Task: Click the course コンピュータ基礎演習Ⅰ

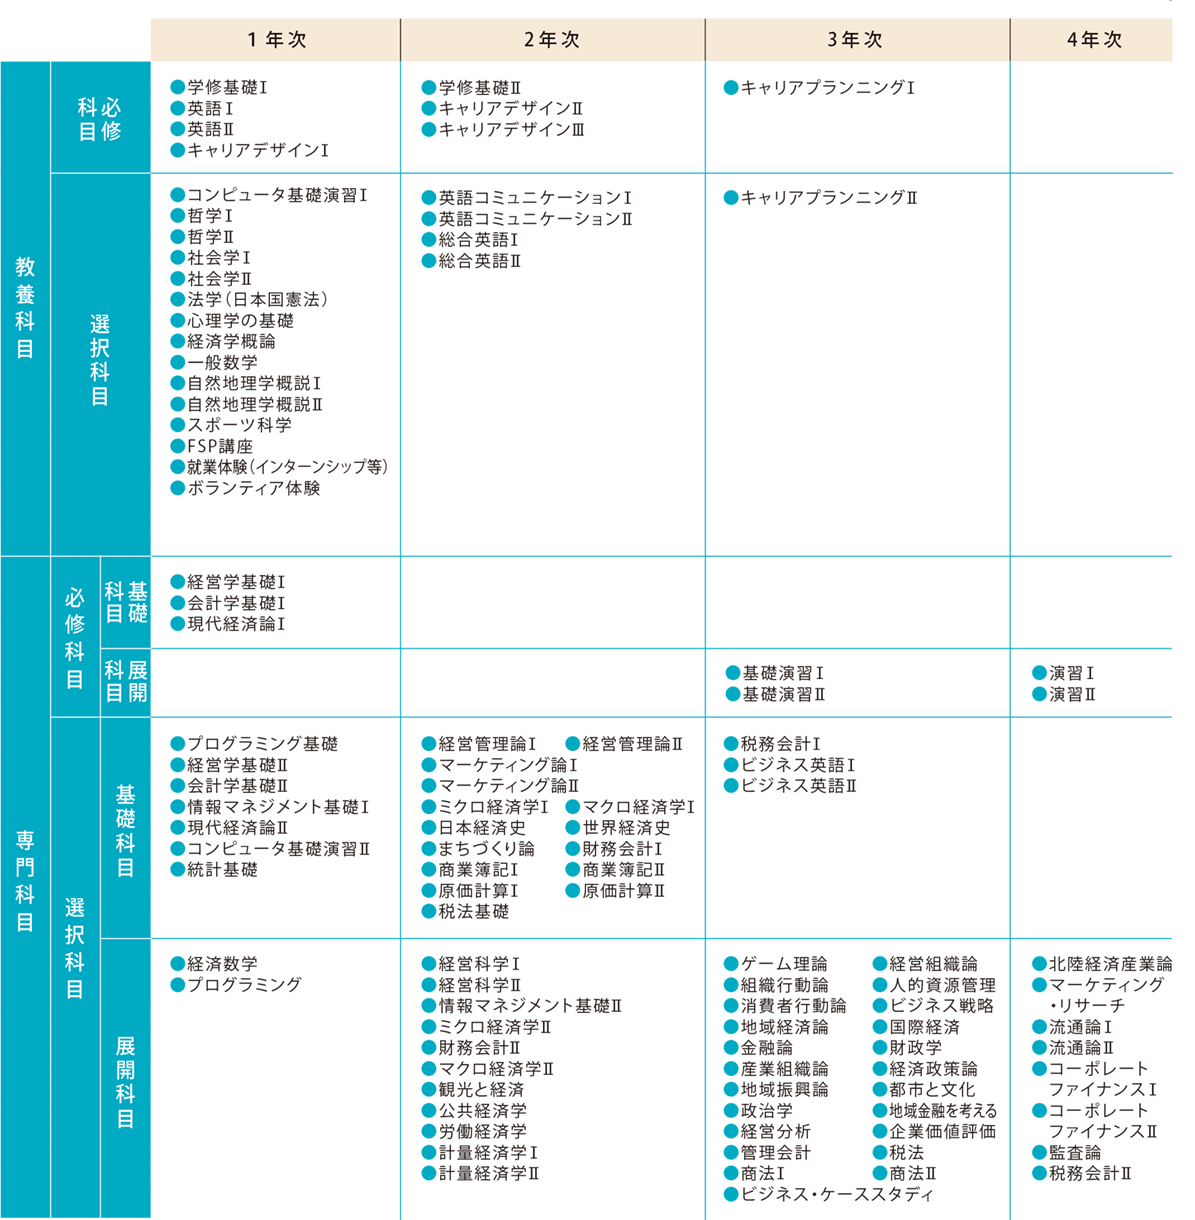Action: (x=269, y=195)
